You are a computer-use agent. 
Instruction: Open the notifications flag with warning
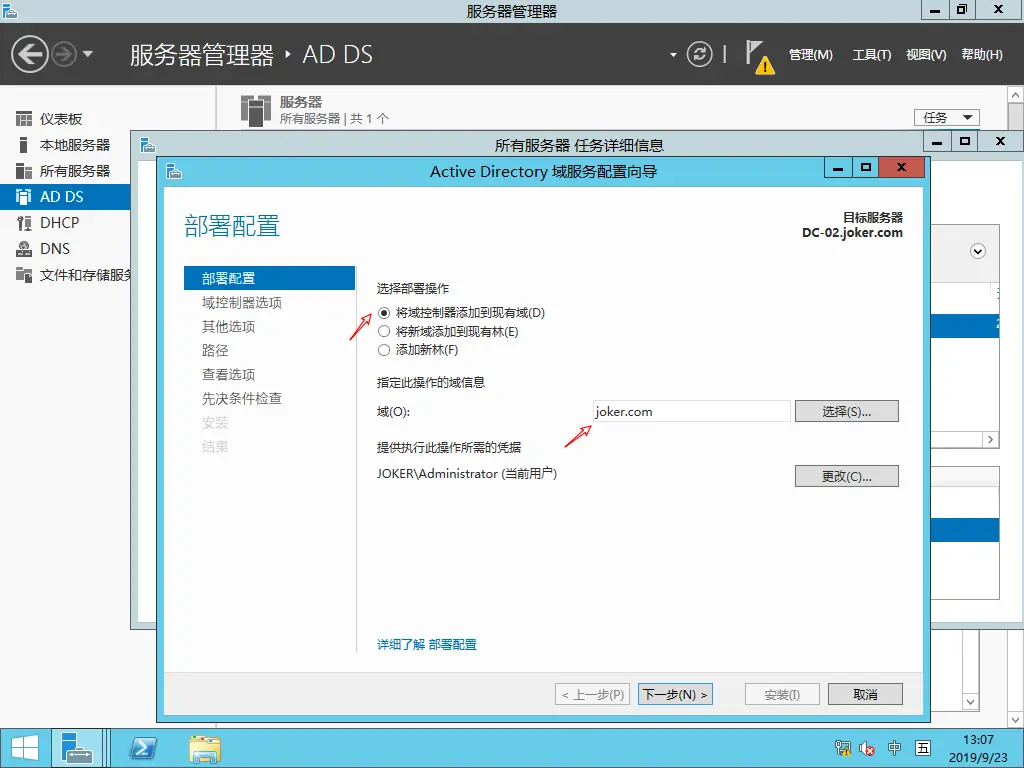(x=759, y=57)
